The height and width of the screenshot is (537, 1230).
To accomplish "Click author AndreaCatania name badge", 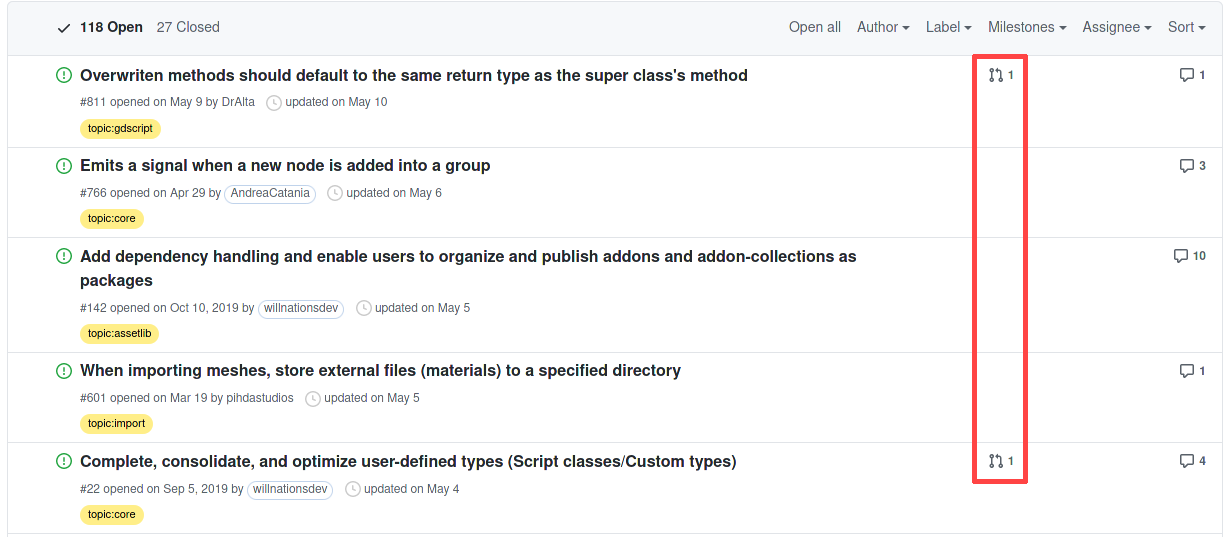I will pyautogui.click(x=270, y=193).
